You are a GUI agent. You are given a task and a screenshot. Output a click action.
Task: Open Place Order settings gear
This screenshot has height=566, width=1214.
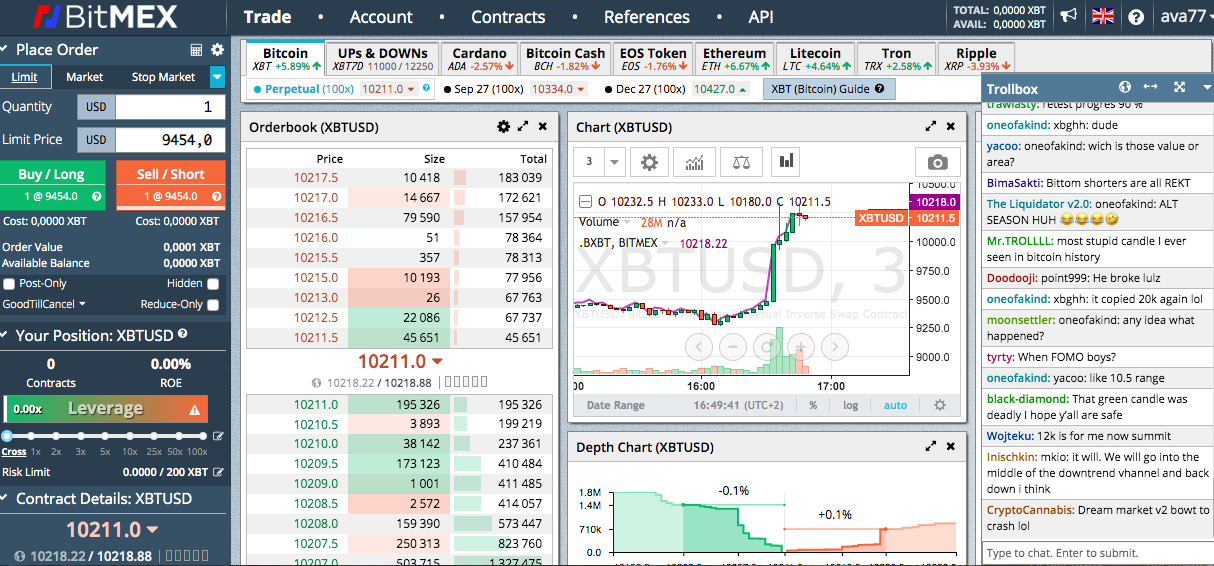[x=217, y=50]
